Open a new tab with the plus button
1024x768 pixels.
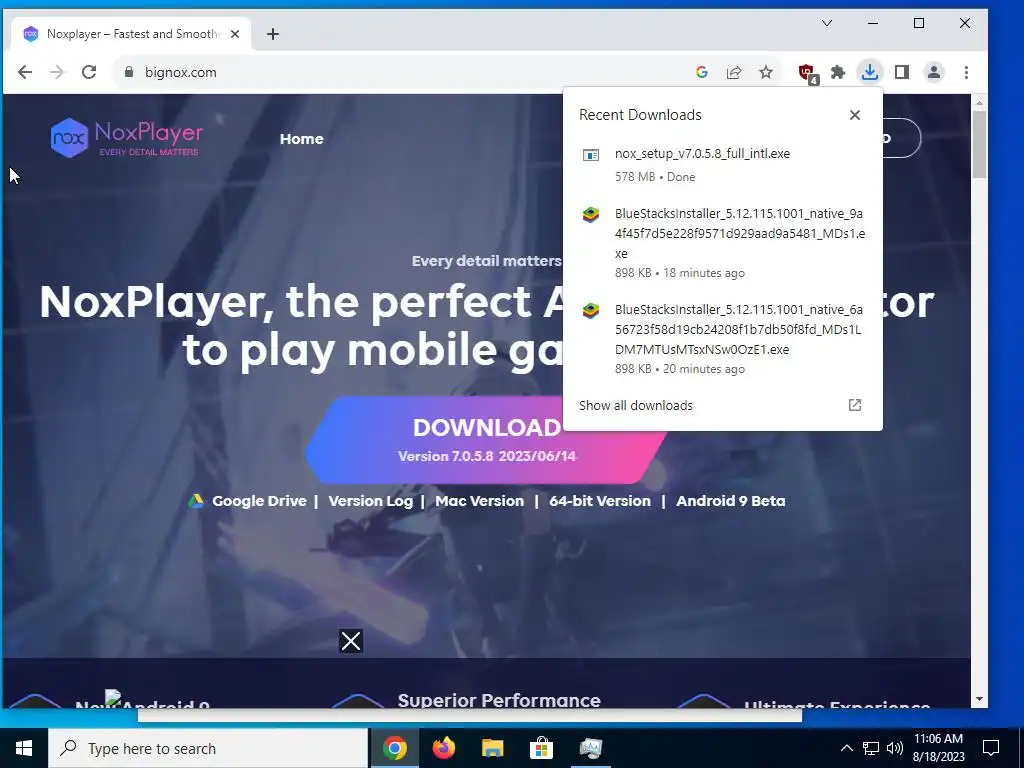[x=273, y=34]
